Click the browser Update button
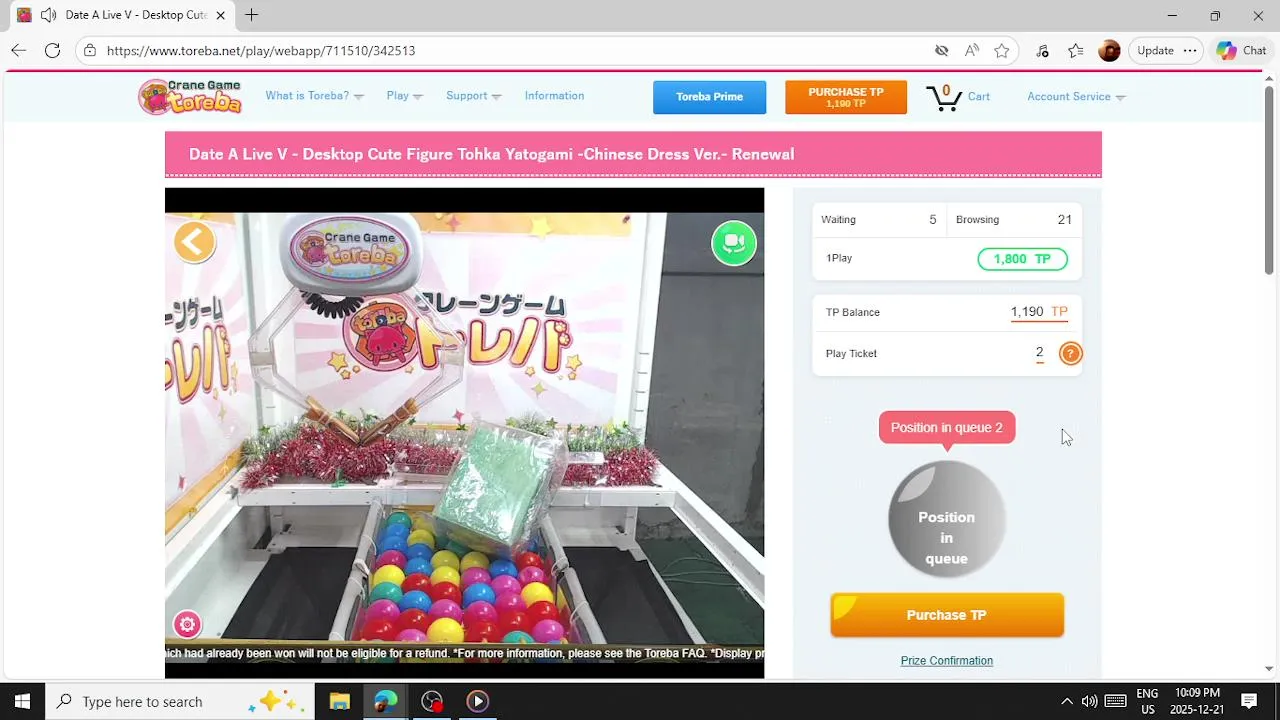1280x720 pixels. 1155,50
